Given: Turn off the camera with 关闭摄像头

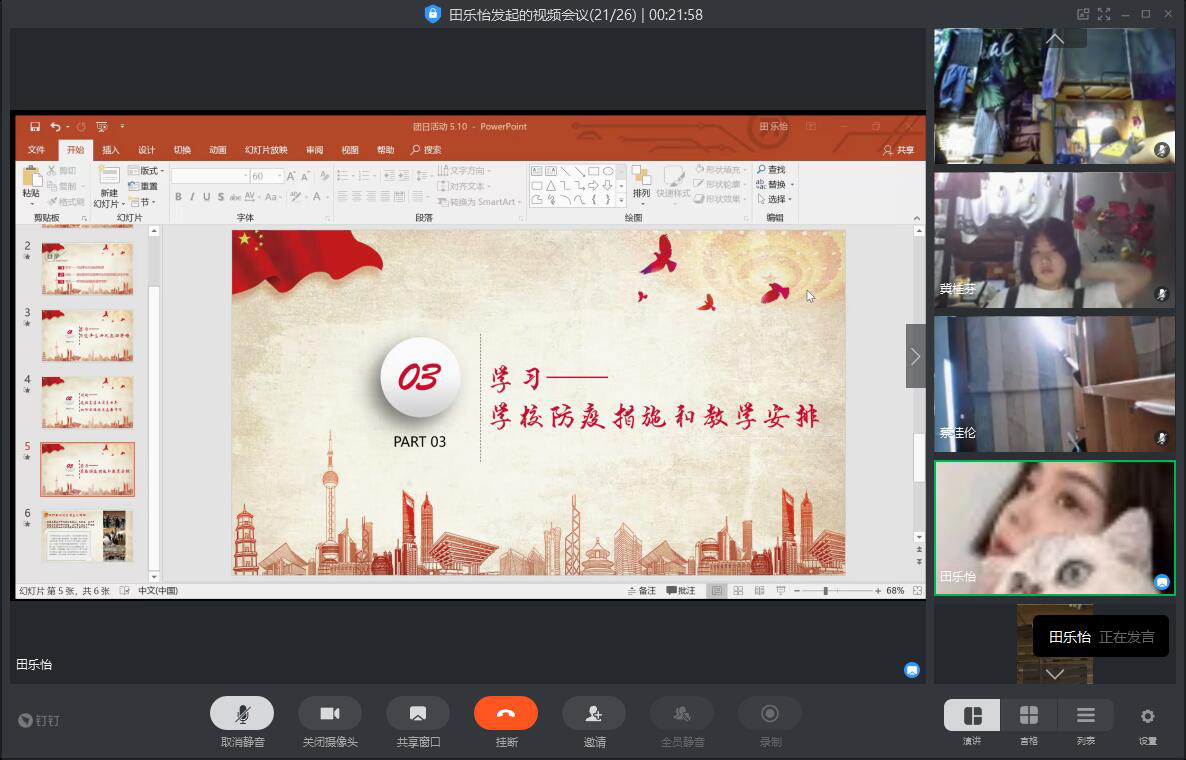Looking at the screenshot, I should (x=330, y=713).
